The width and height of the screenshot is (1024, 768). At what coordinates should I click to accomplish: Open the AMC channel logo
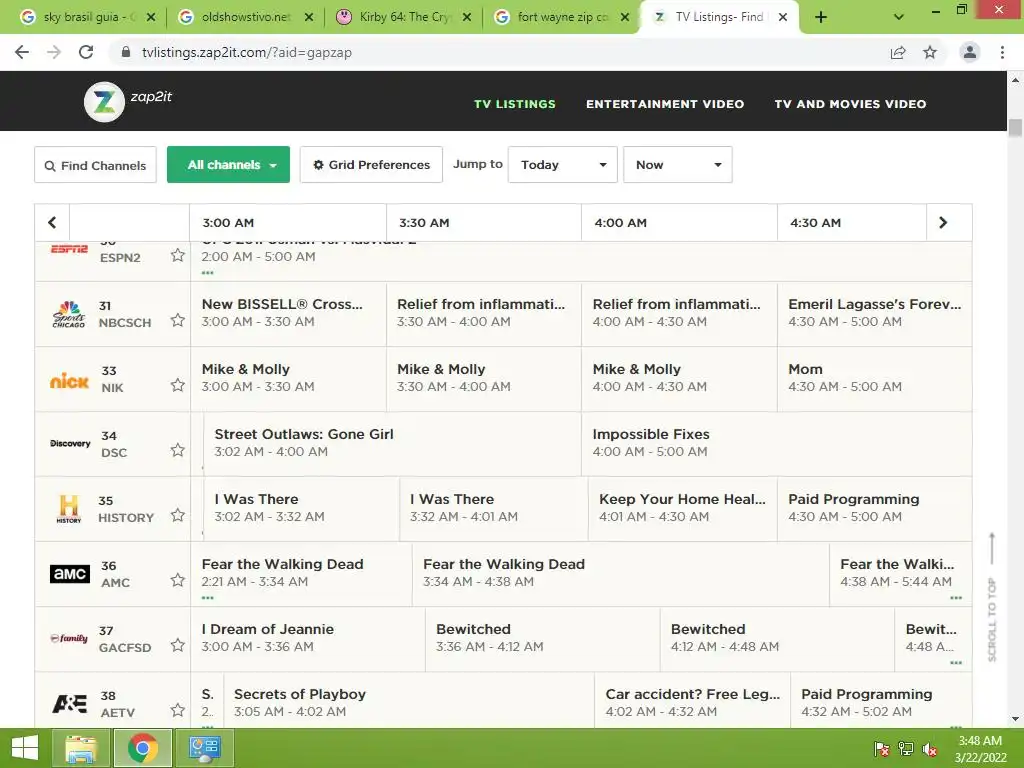(x=70, y=573)
